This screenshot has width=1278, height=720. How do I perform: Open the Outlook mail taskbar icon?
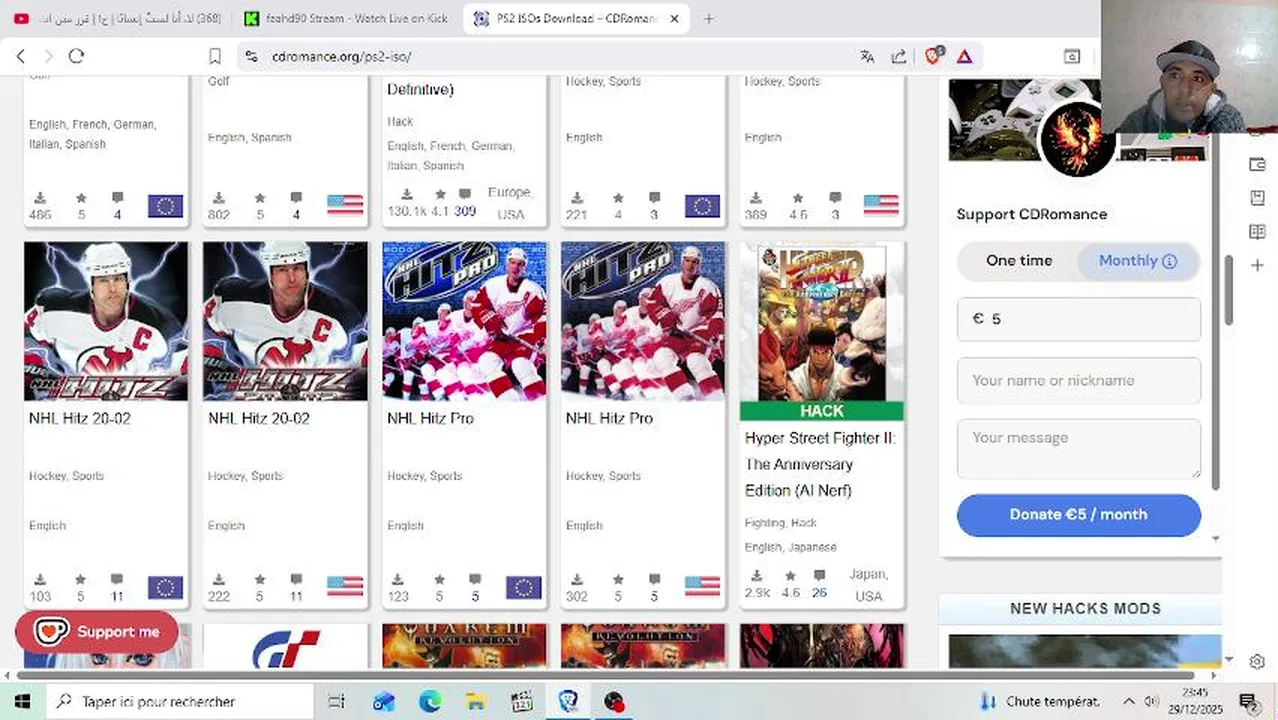pyautogui.click(x=384, y=702)
